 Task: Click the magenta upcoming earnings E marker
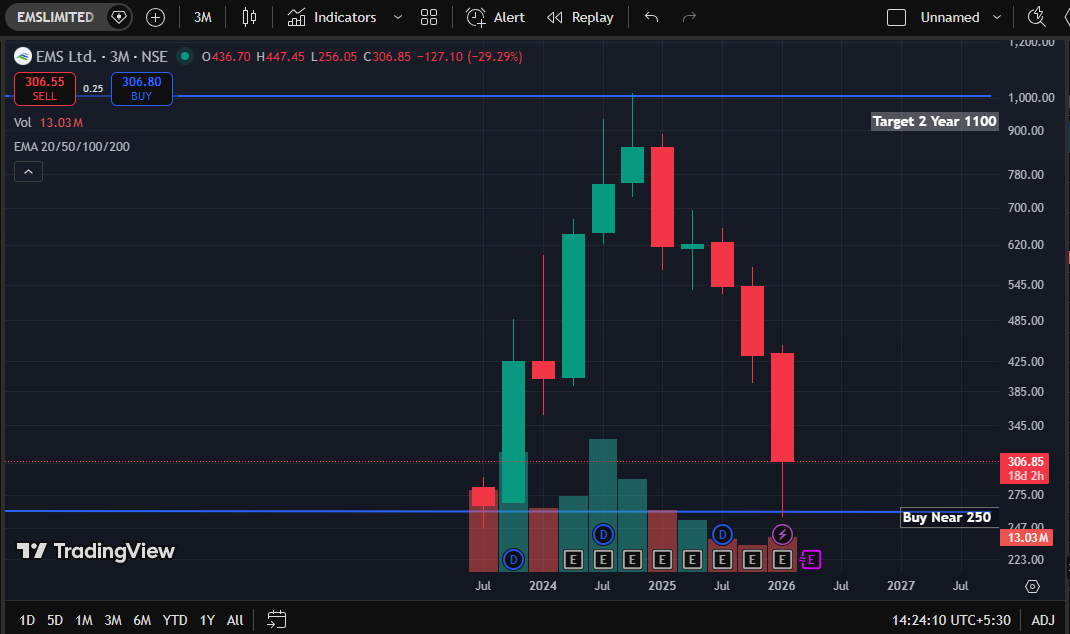coord(811,560)
